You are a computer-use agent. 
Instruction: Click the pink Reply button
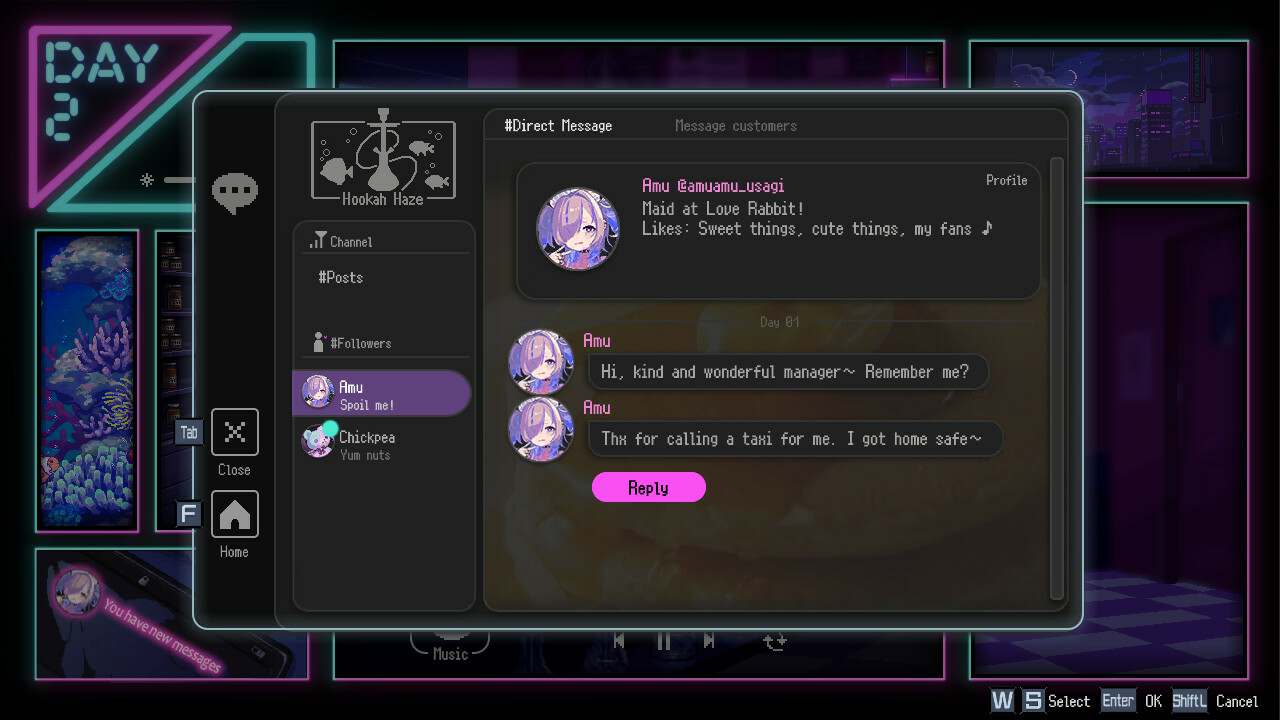coord(649,487)
